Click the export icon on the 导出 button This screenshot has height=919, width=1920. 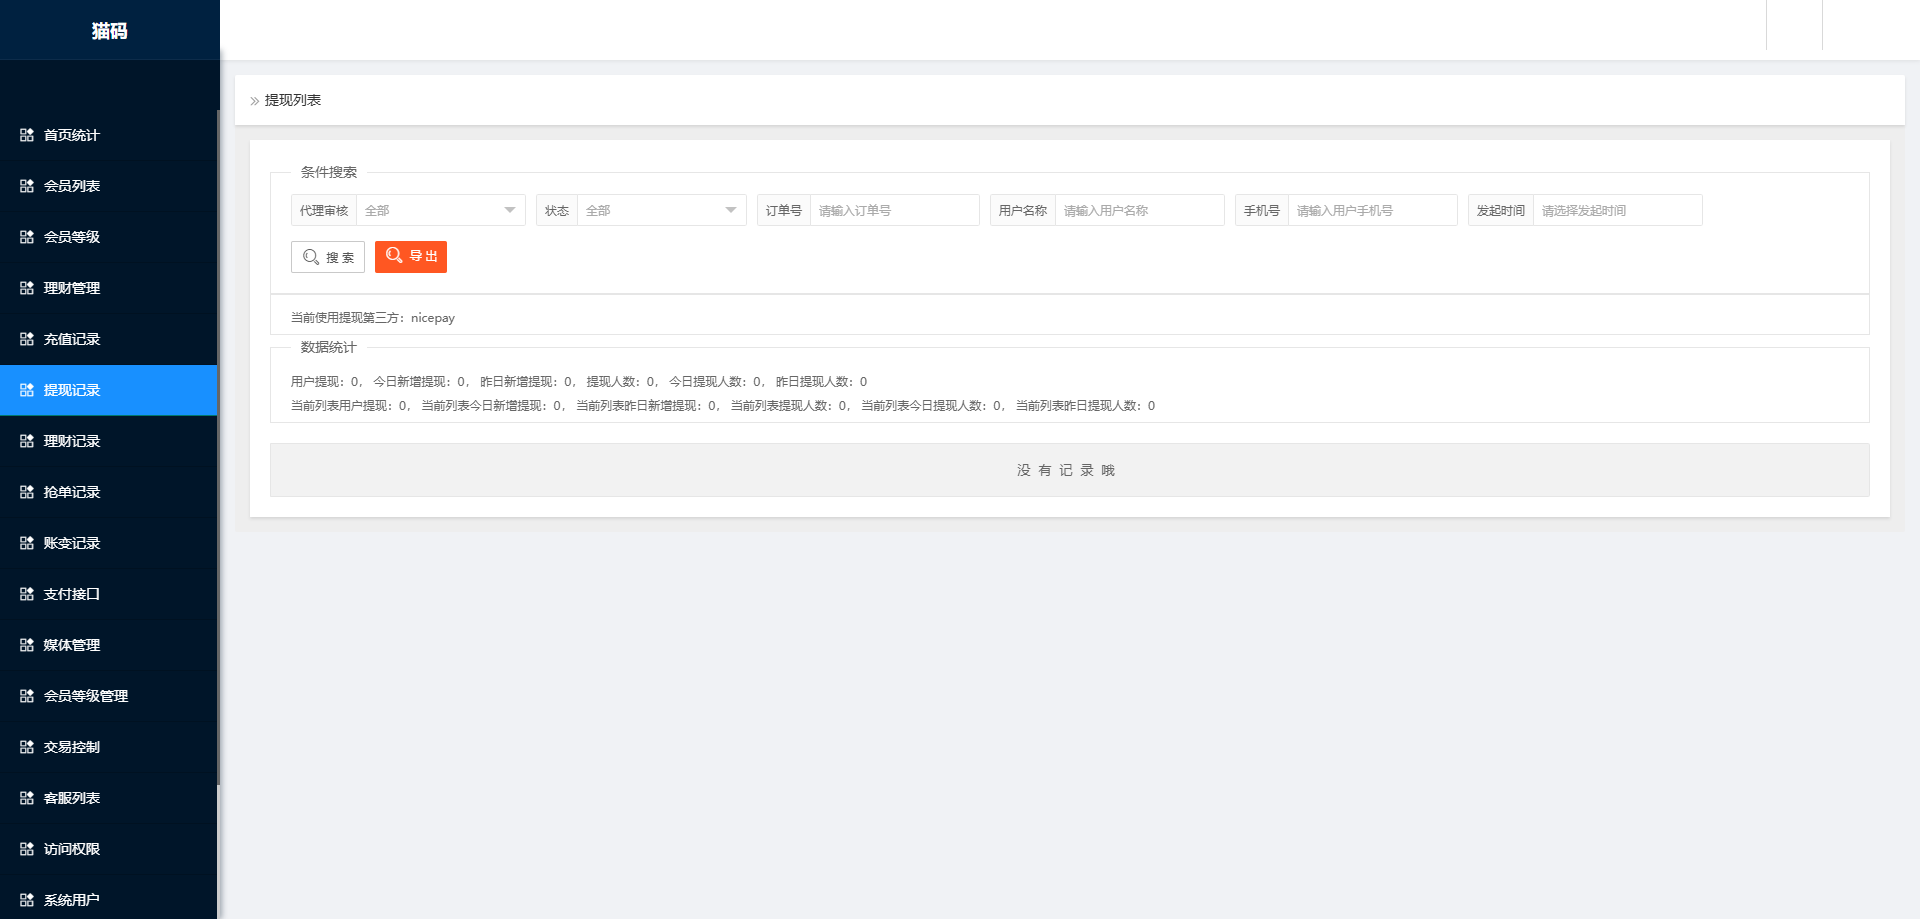tap(393, 256)
